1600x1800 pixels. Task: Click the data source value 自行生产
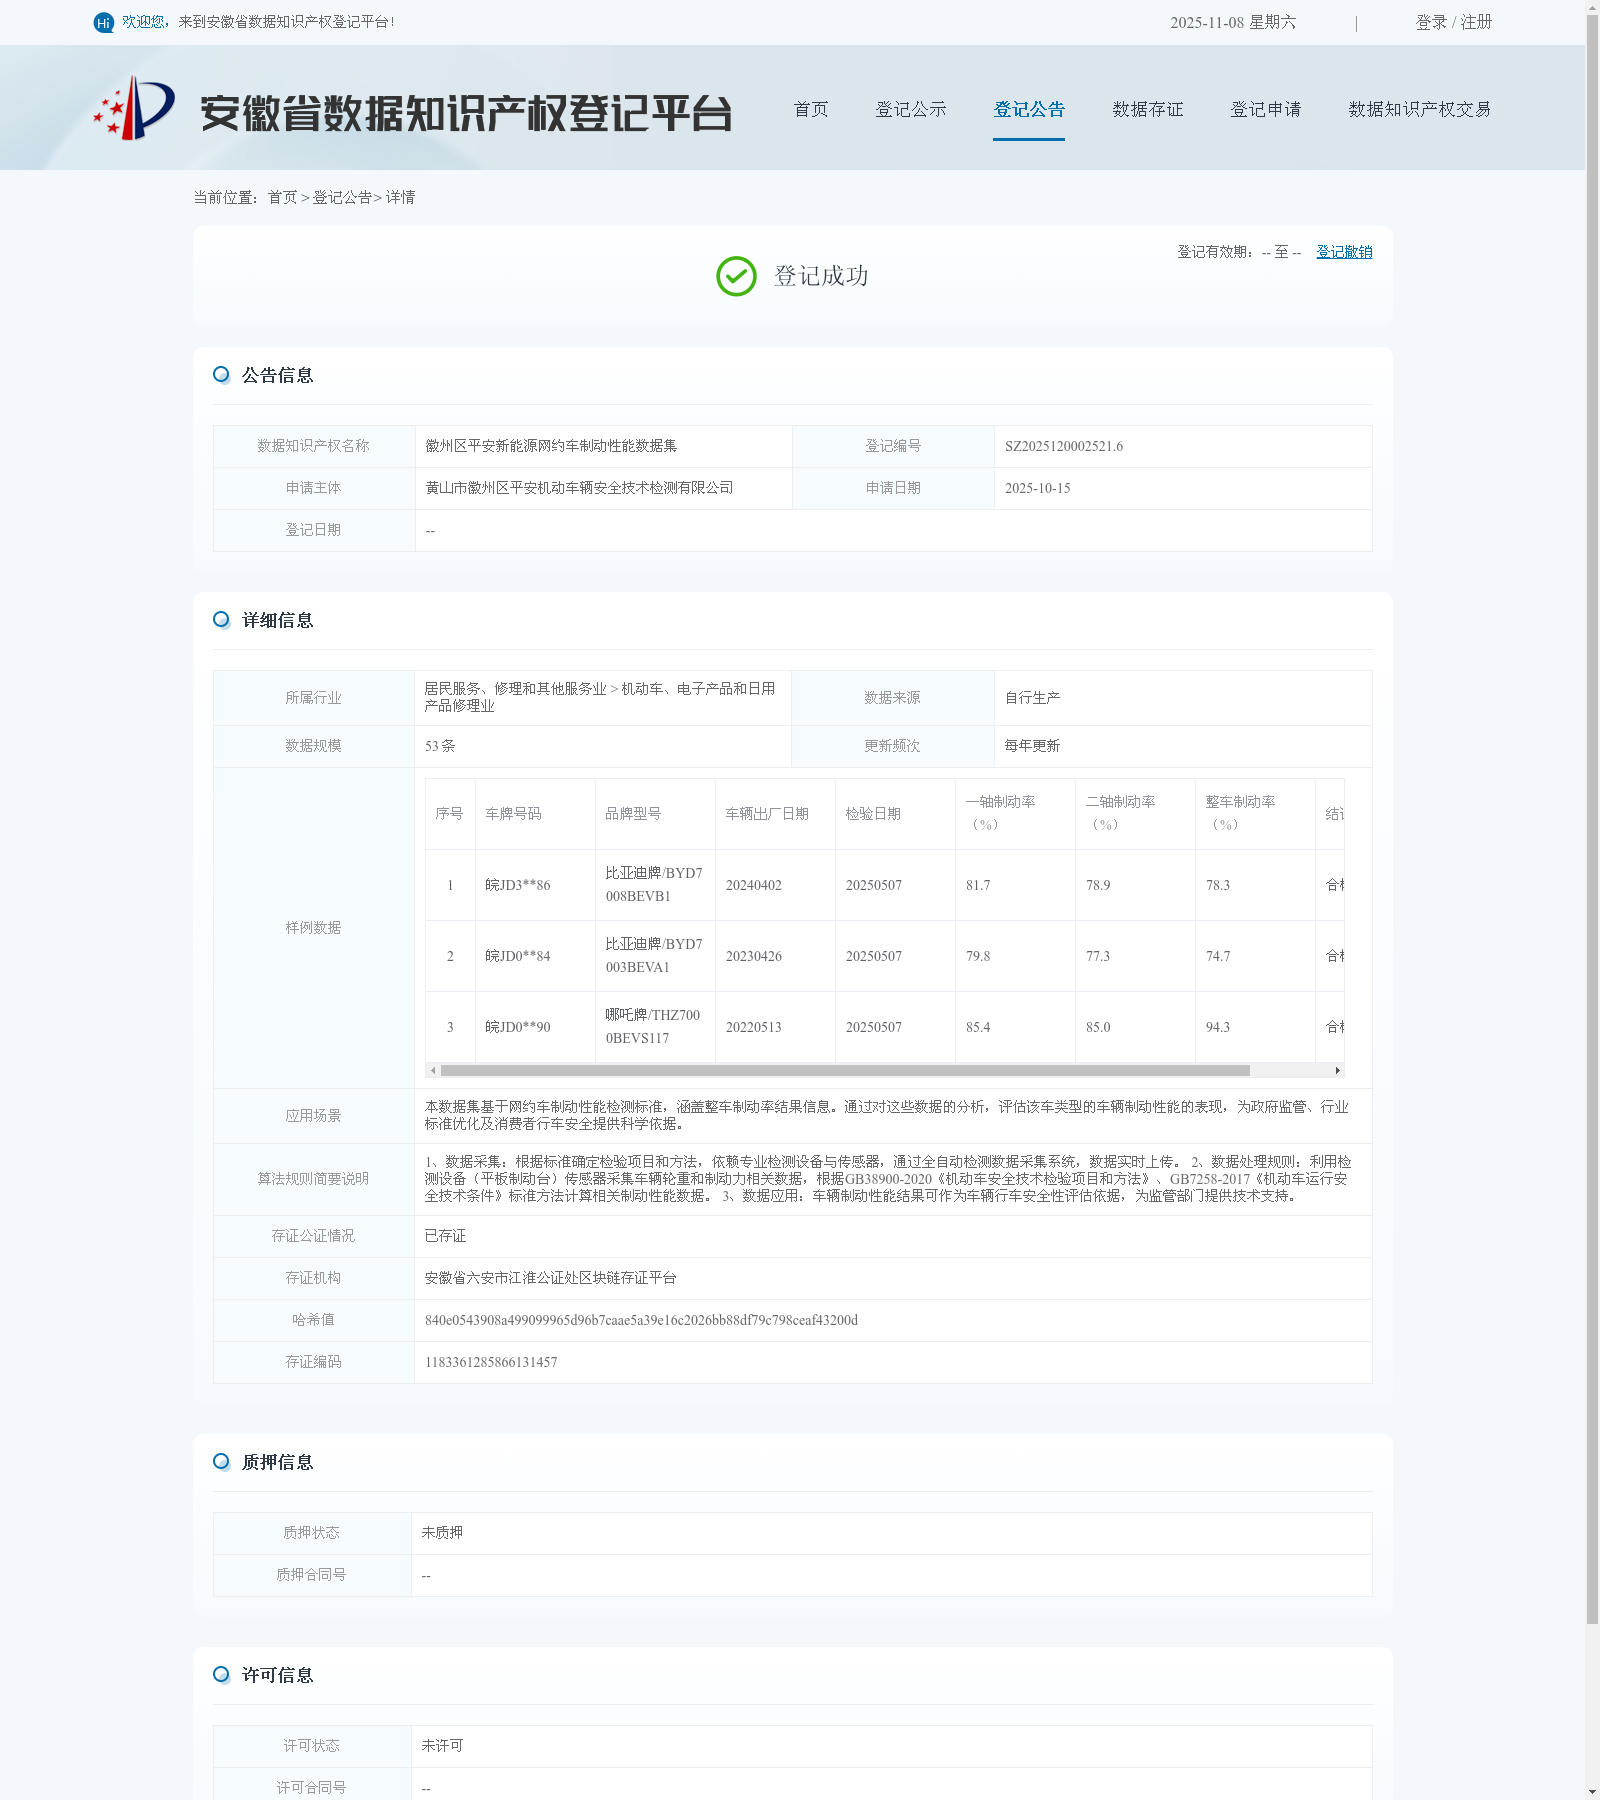(1032, 698)
